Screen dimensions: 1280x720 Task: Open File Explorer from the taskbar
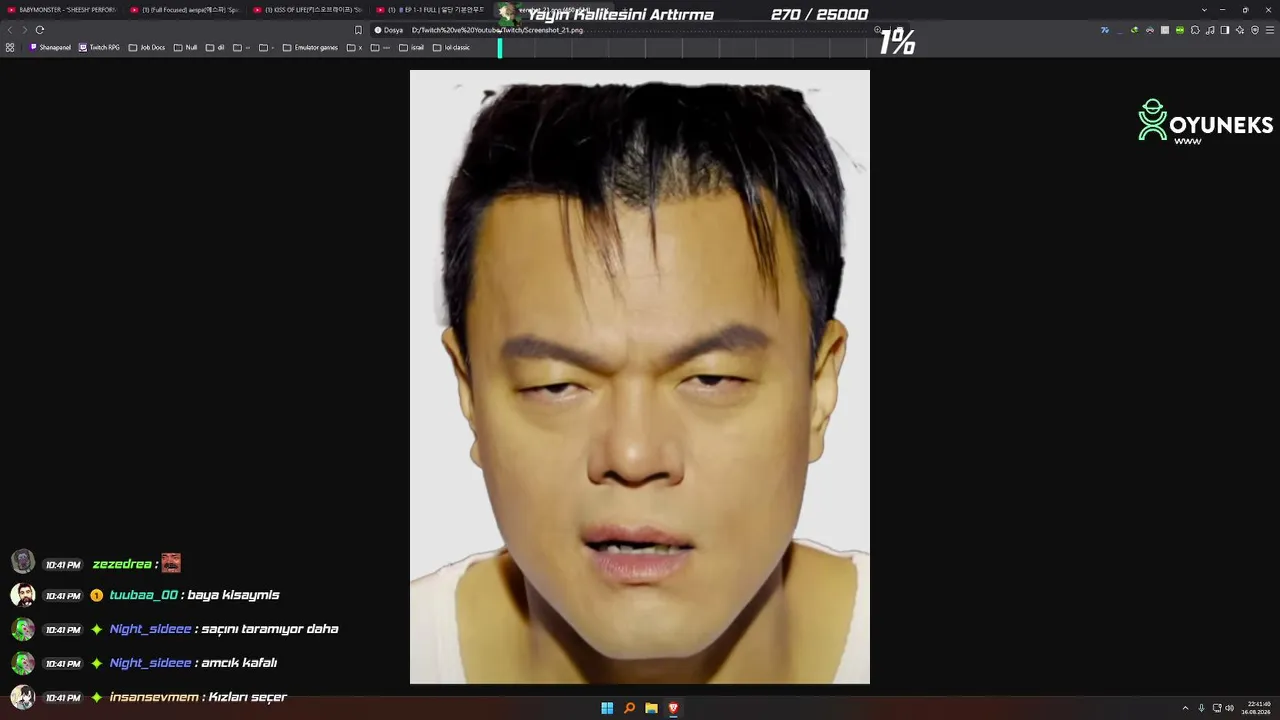[651, 708]
